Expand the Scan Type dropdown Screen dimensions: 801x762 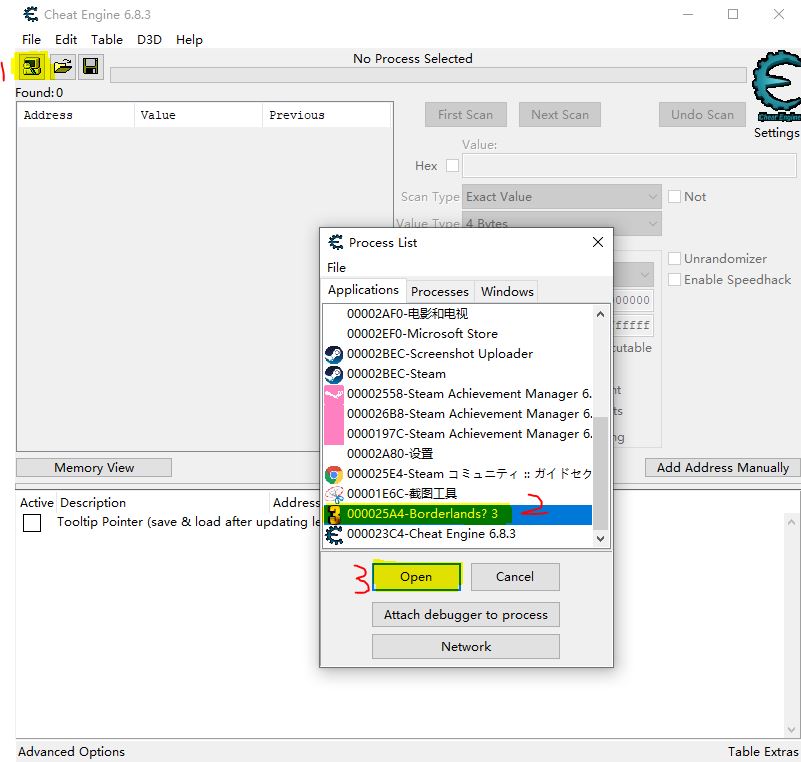coord(561,197)
